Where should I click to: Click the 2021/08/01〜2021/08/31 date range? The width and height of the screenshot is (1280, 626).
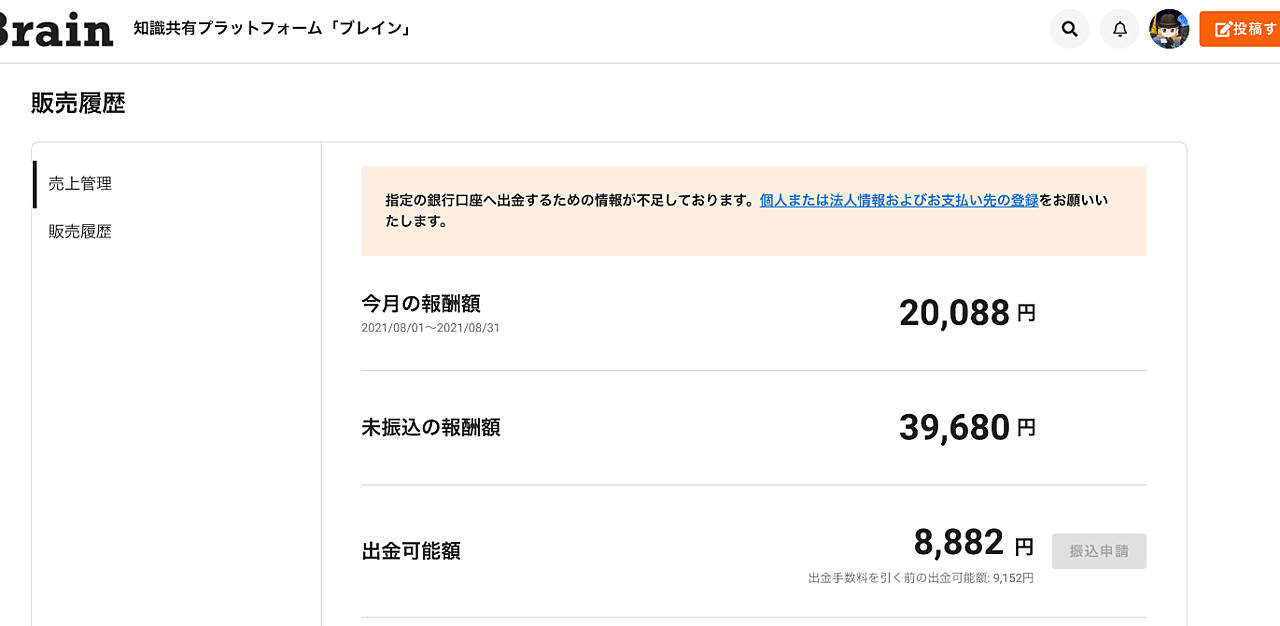[x=430, y=328]
